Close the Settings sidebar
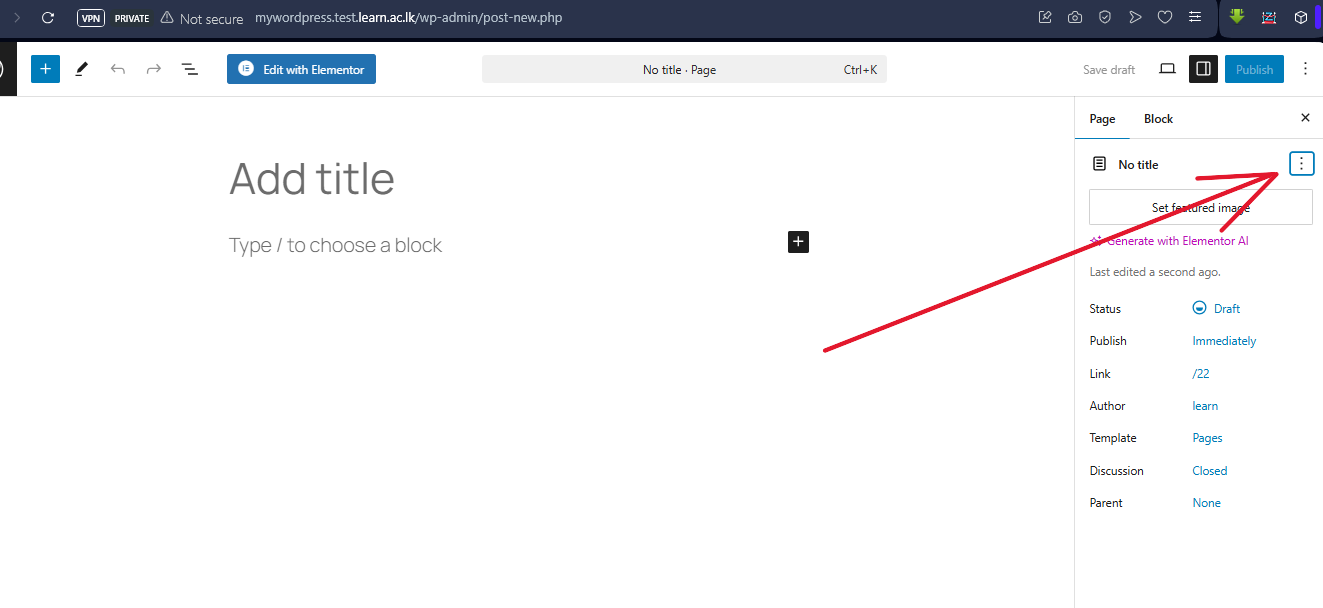This screenshot has height=608, width=1323. click(1305, 118)
